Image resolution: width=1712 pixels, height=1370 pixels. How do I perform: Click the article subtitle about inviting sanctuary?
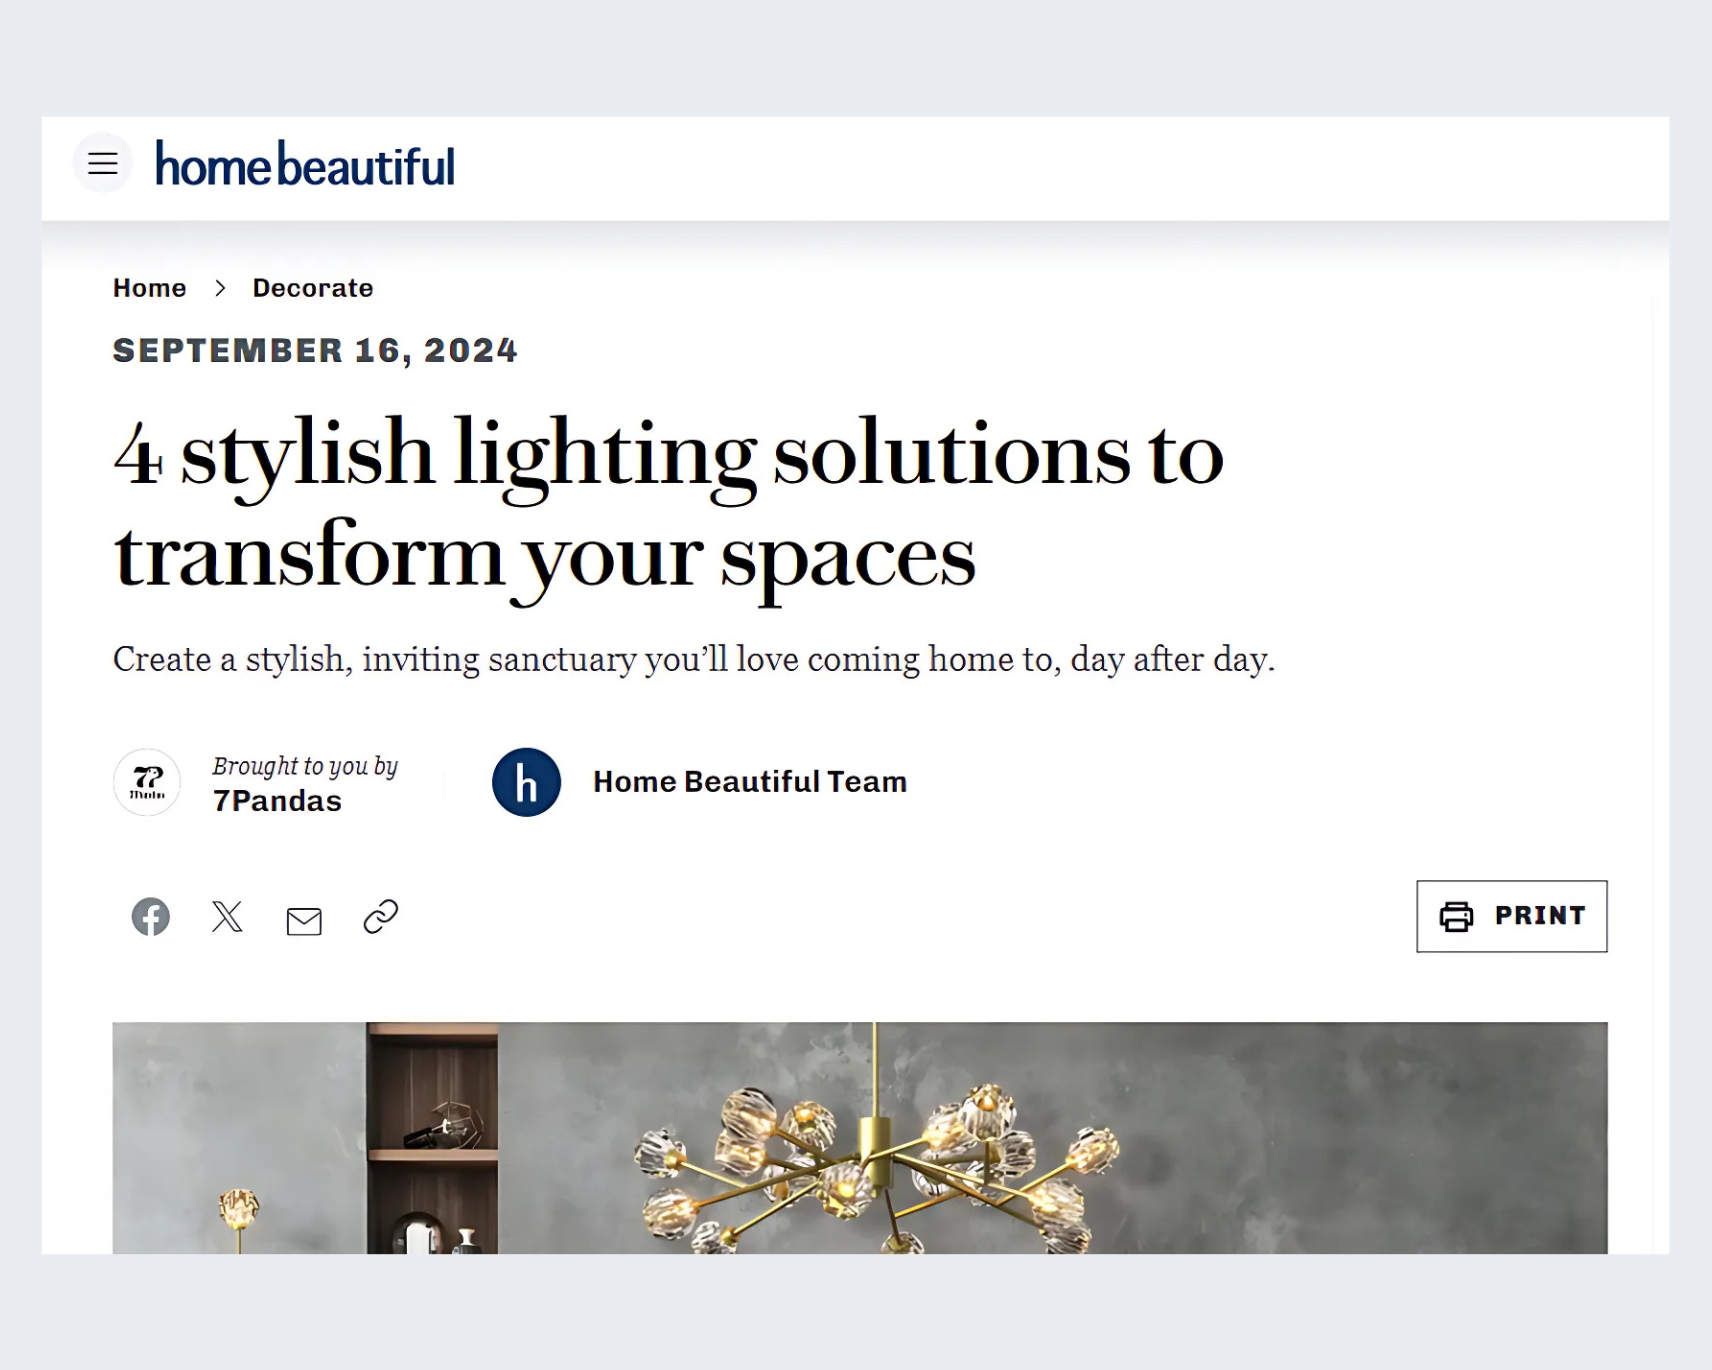(x=693, y=659)
